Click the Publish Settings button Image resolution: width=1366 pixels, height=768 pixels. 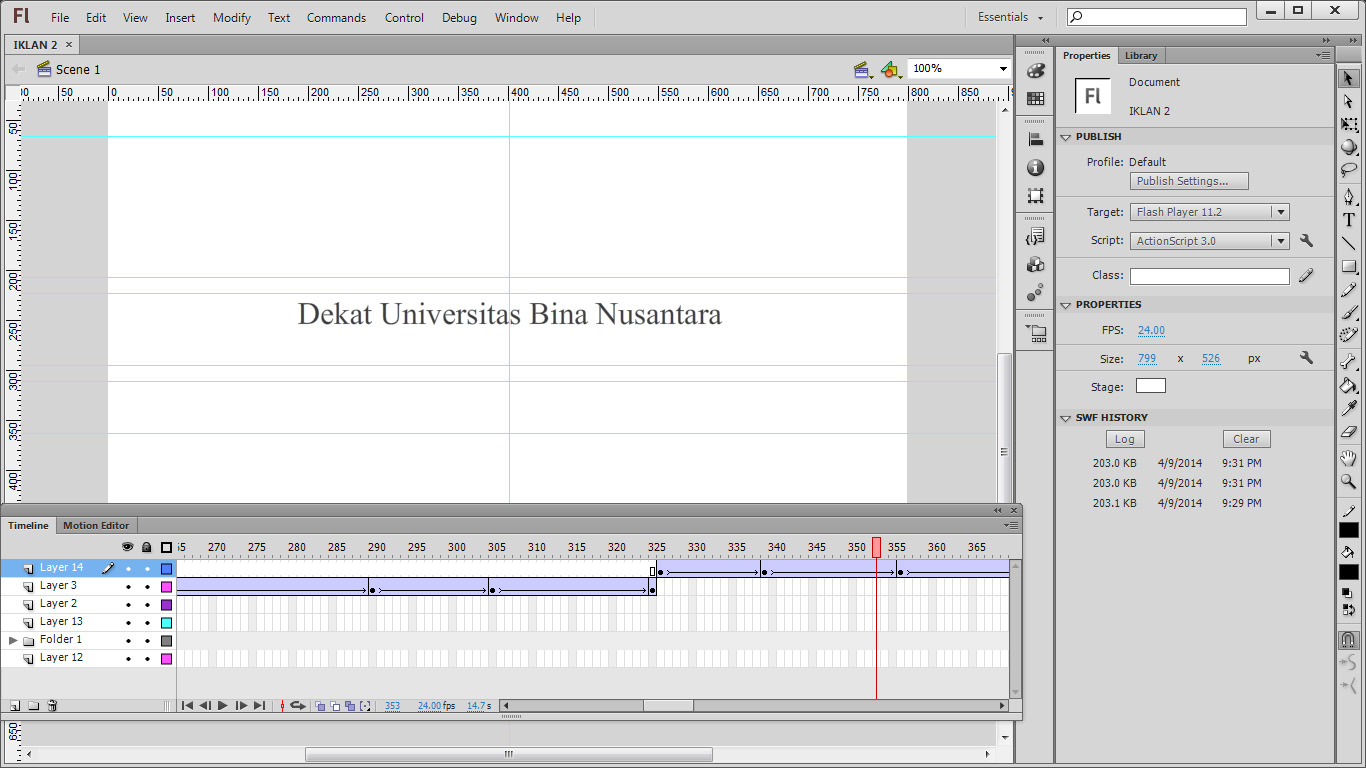tap(1189, 181)
